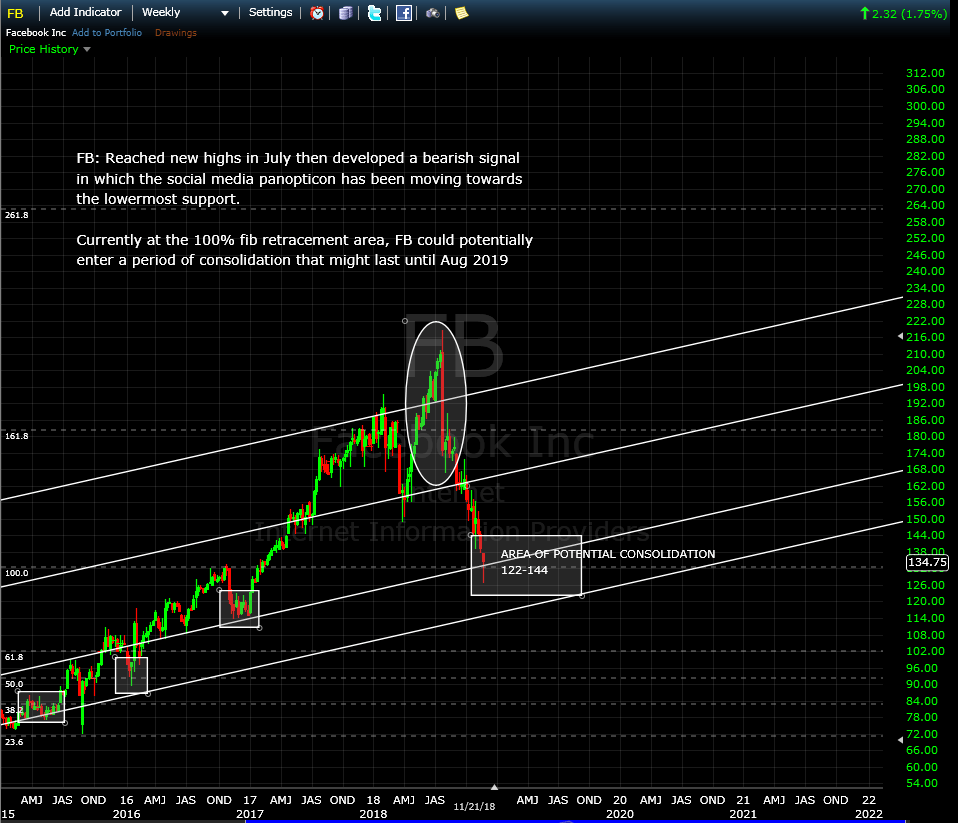Select the 'Currently at the 100% fib' note
Screen dimensions: 958x823
(304, 250)
